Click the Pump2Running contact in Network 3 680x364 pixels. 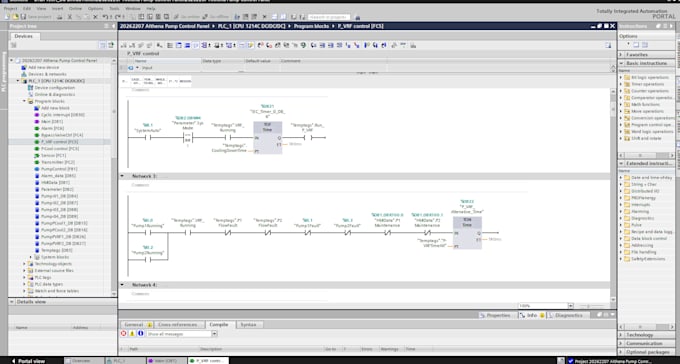click(147, 259)
